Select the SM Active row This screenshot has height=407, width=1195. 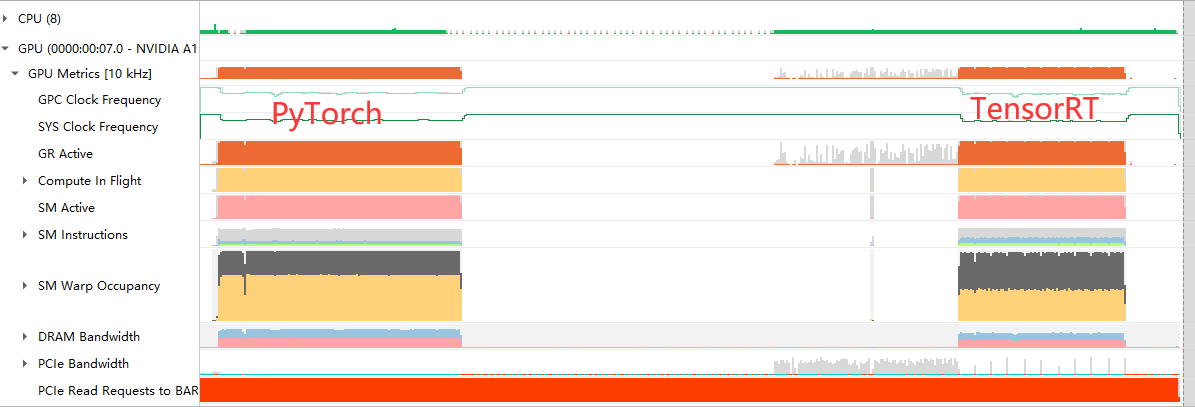coord(66,208)
